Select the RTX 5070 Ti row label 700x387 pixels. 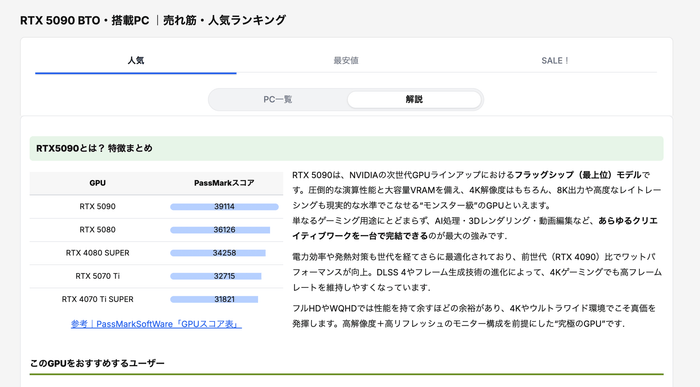coord(97,276)
